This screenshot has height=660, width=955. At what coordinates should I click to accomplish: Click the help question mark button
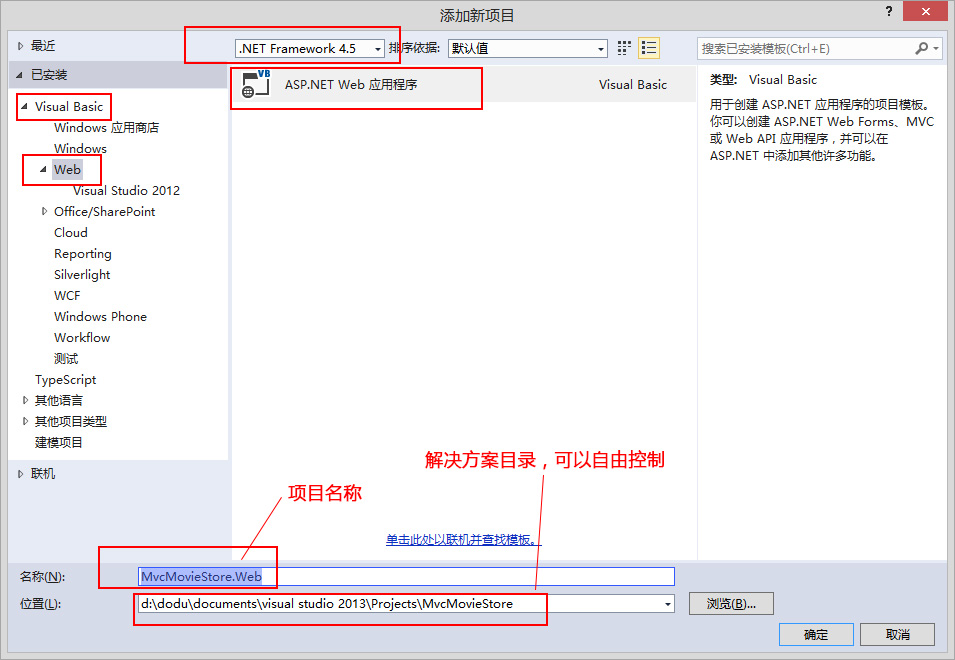click(x=889, y=11)
